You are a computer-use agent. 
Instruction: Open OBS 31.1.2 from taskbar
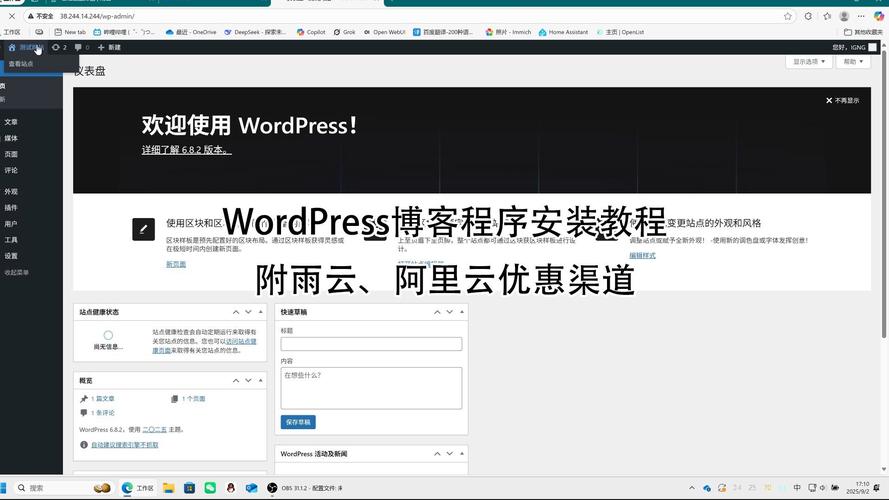click(307, 488)
